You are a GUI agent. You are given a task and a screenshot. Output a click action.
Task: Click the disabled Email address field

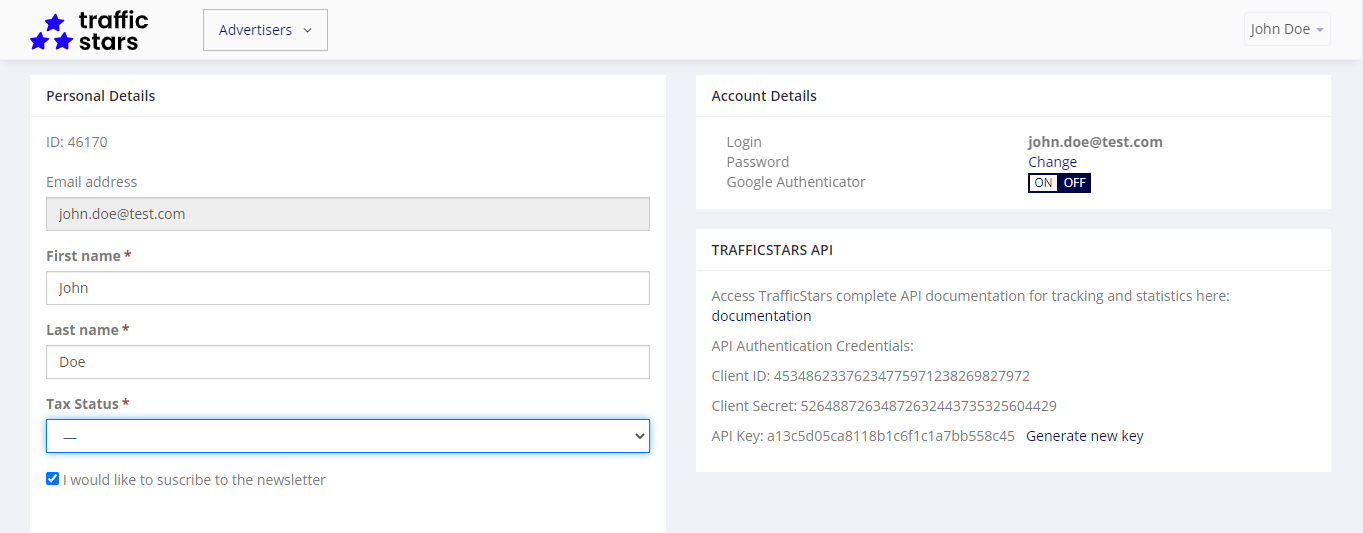(347, 214)
